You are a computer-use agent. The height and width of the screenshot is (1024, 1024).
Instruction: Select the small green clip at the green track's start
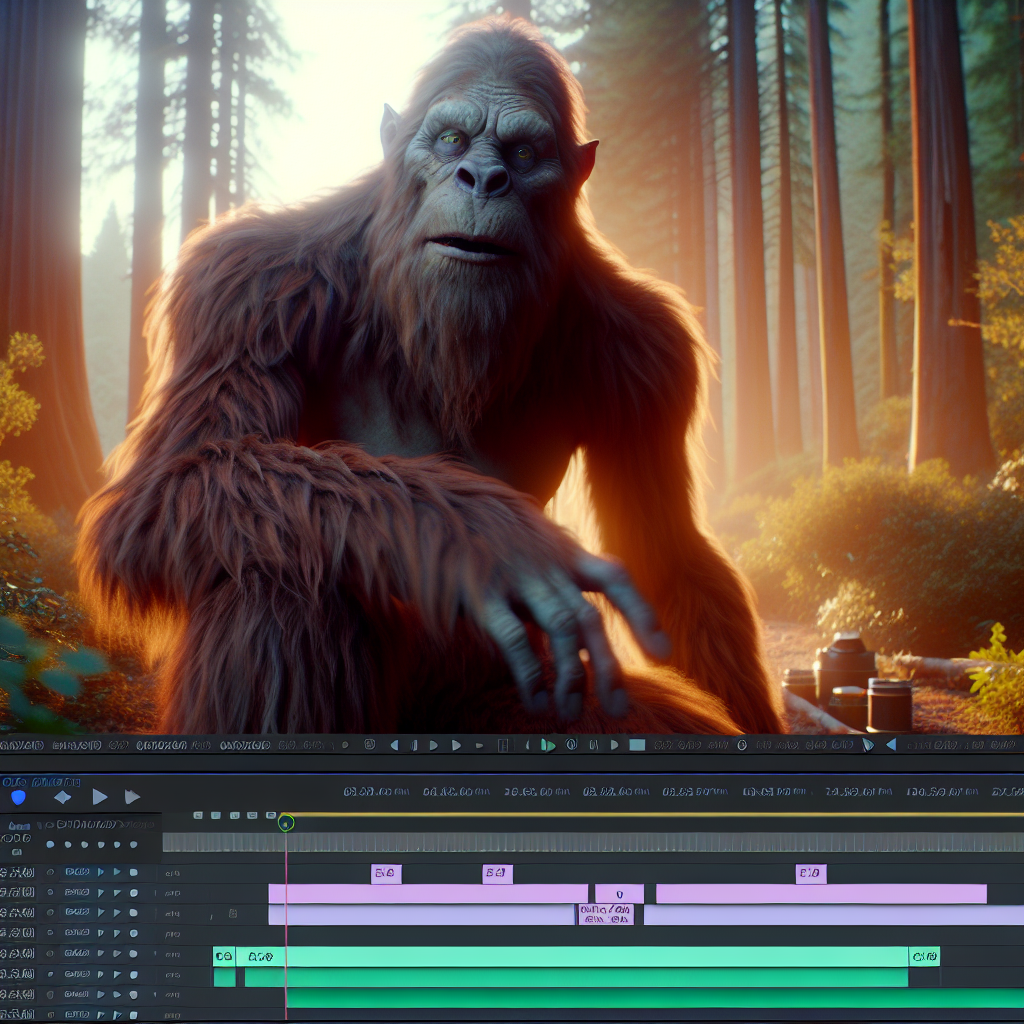coord(224,957)
